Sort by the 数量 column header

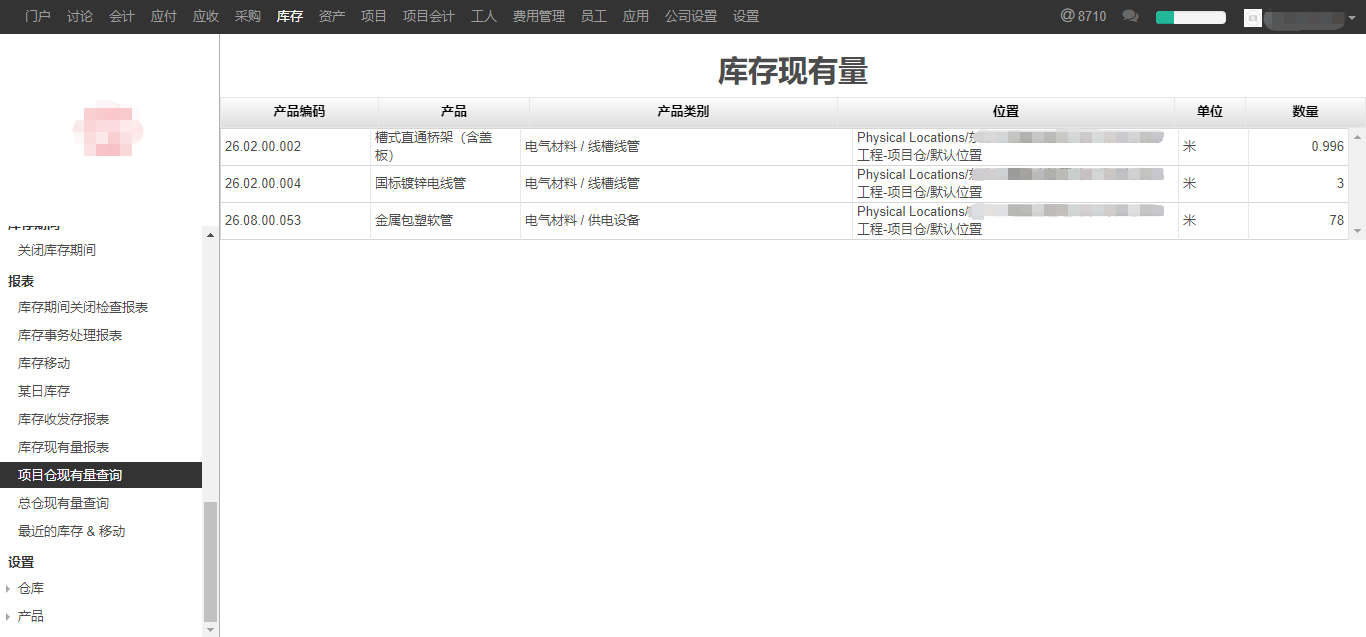click(1305, 112)
